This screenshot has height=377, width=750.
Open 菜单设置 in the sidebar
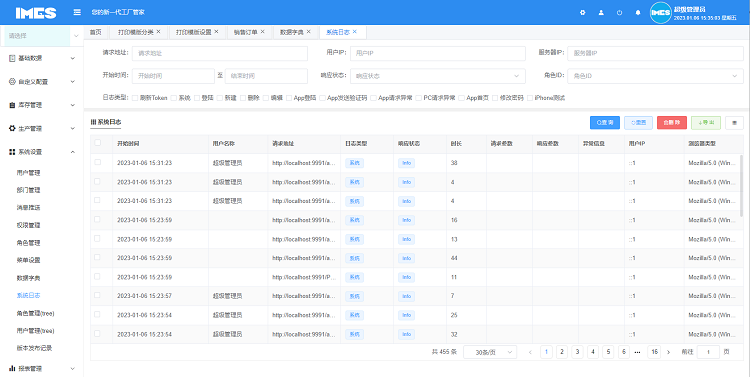(x=28, y=260)
